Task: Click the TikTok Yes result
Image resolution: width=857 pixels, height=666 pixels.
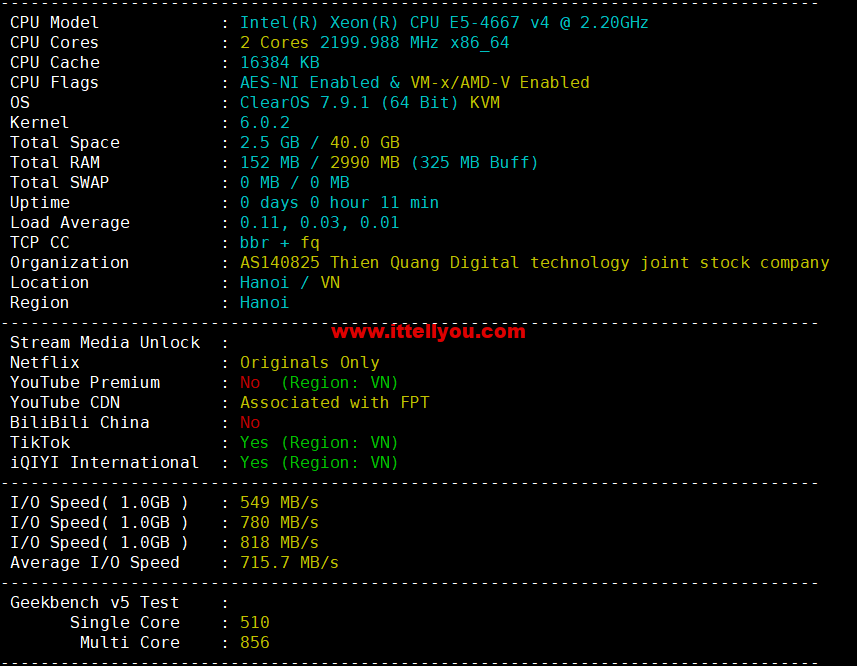Action: [254, 442]
